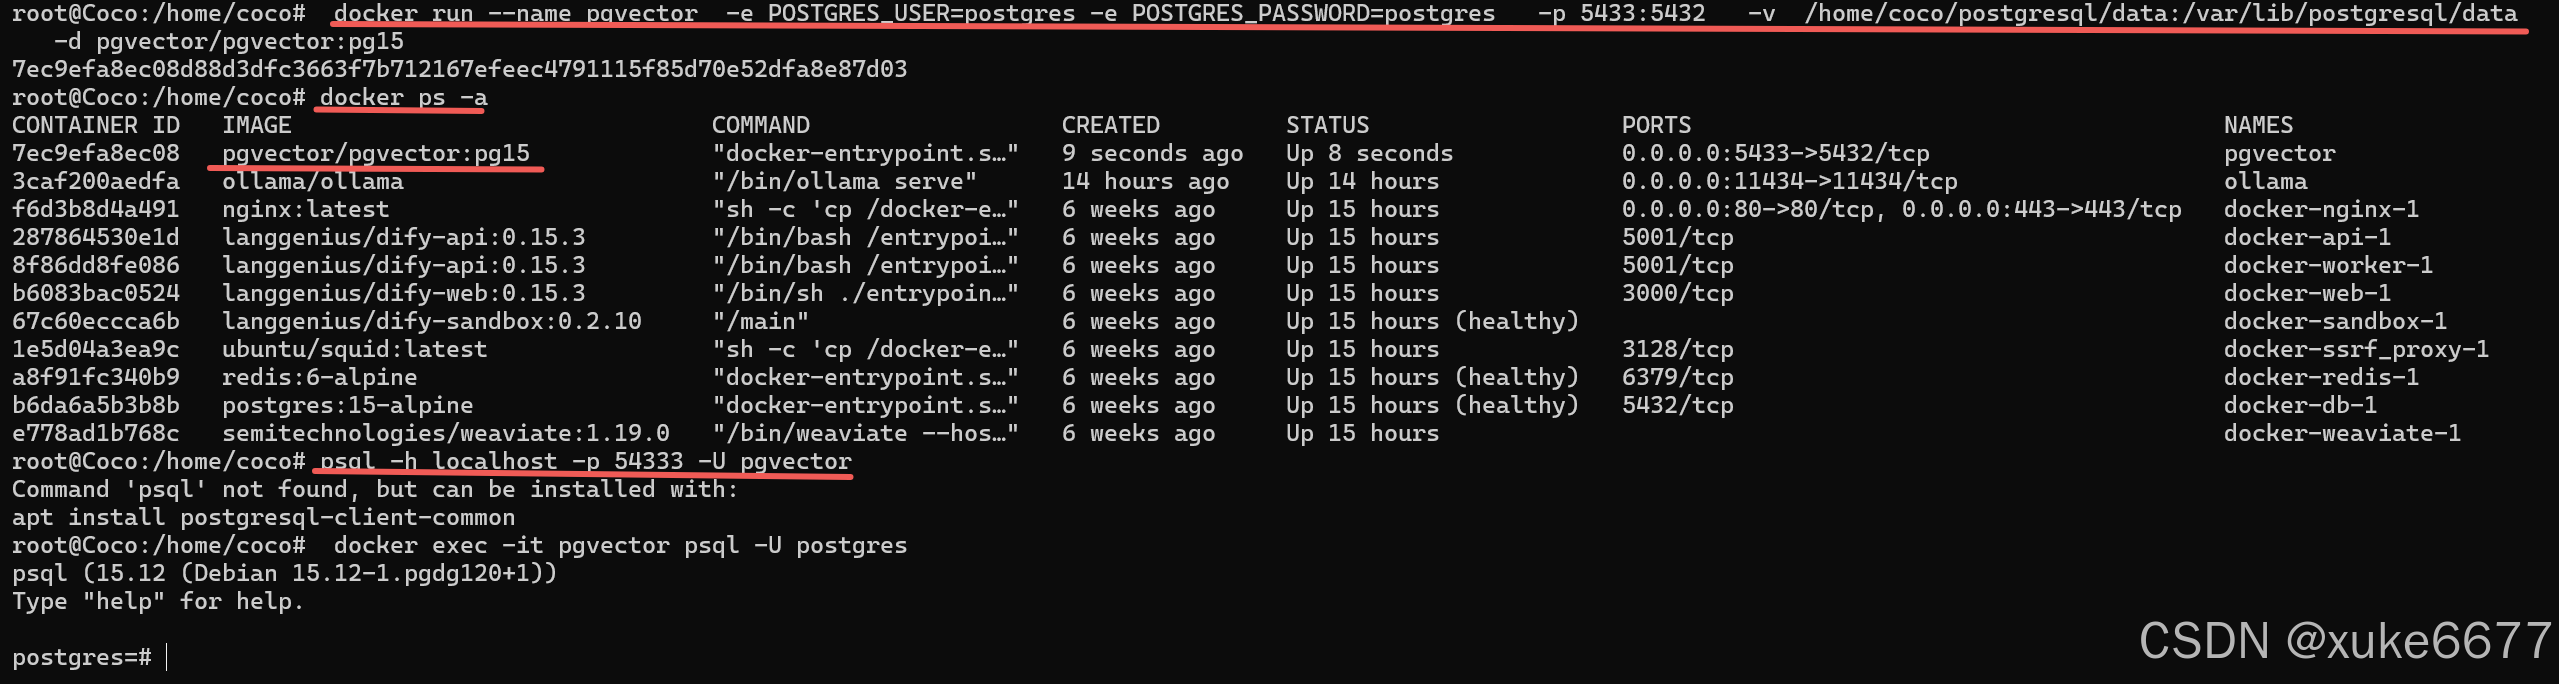Click the container ID 7ec9efa8ec08

(x=96, y=153)
